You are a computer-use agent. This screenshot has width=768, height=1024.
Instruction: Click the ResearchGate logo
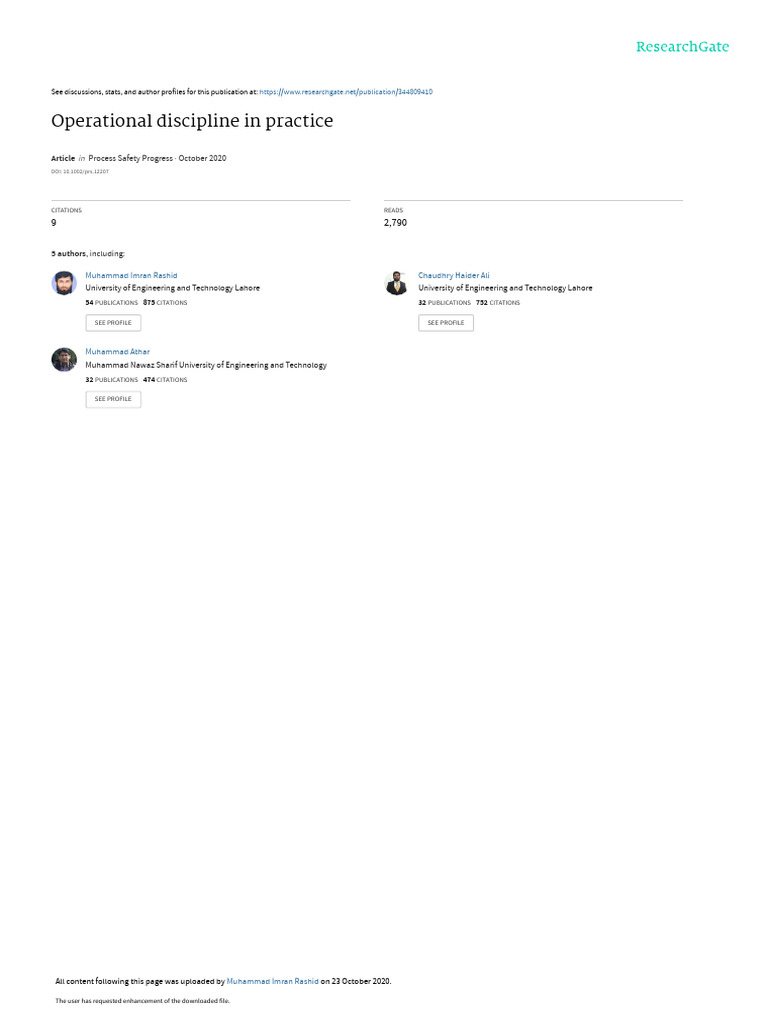click(682, 47)
